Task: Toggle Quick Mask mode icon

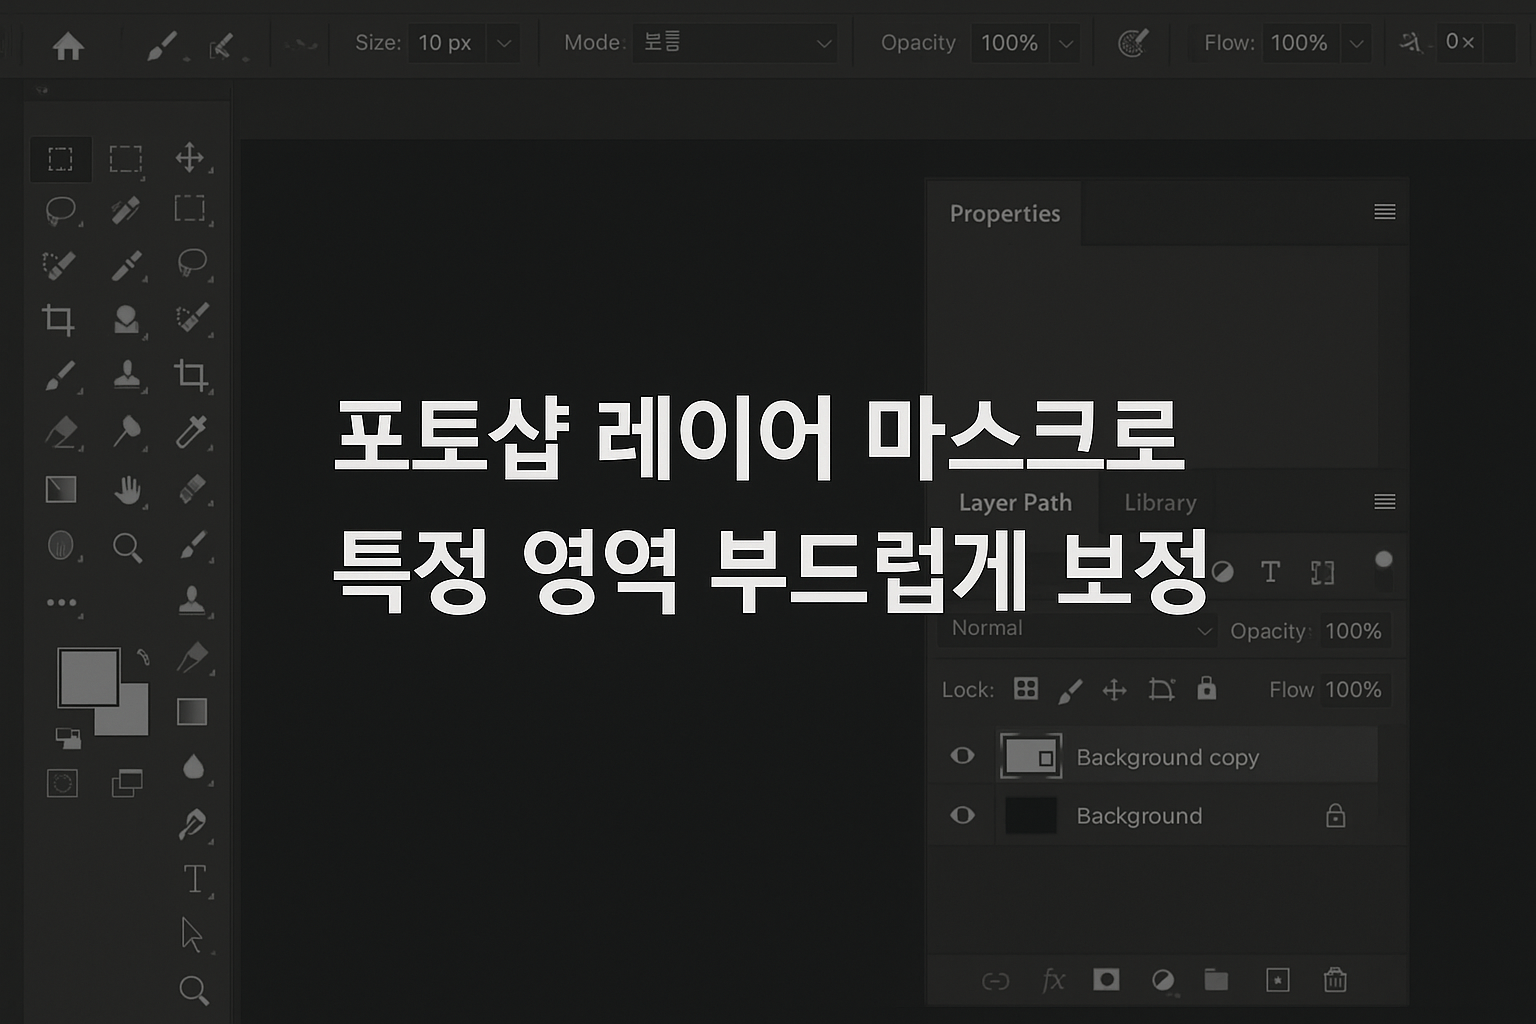Action: click(x=62, y=783)
